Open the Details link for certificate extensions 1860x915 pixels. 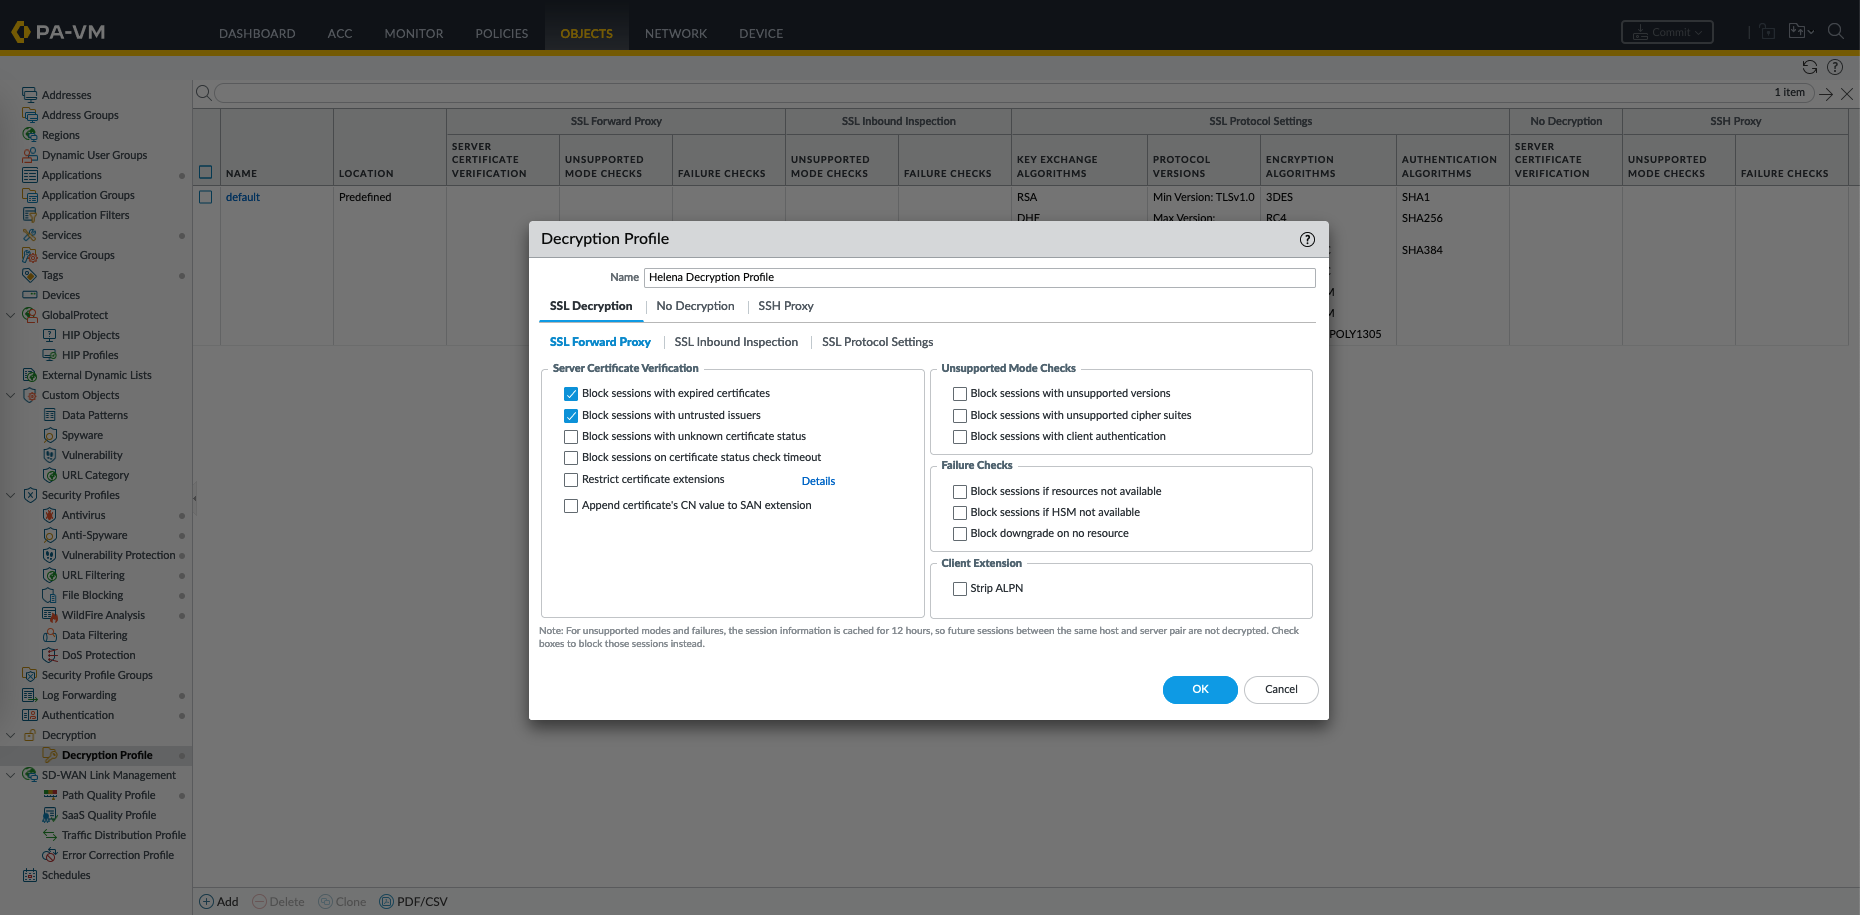pos(818,481)
